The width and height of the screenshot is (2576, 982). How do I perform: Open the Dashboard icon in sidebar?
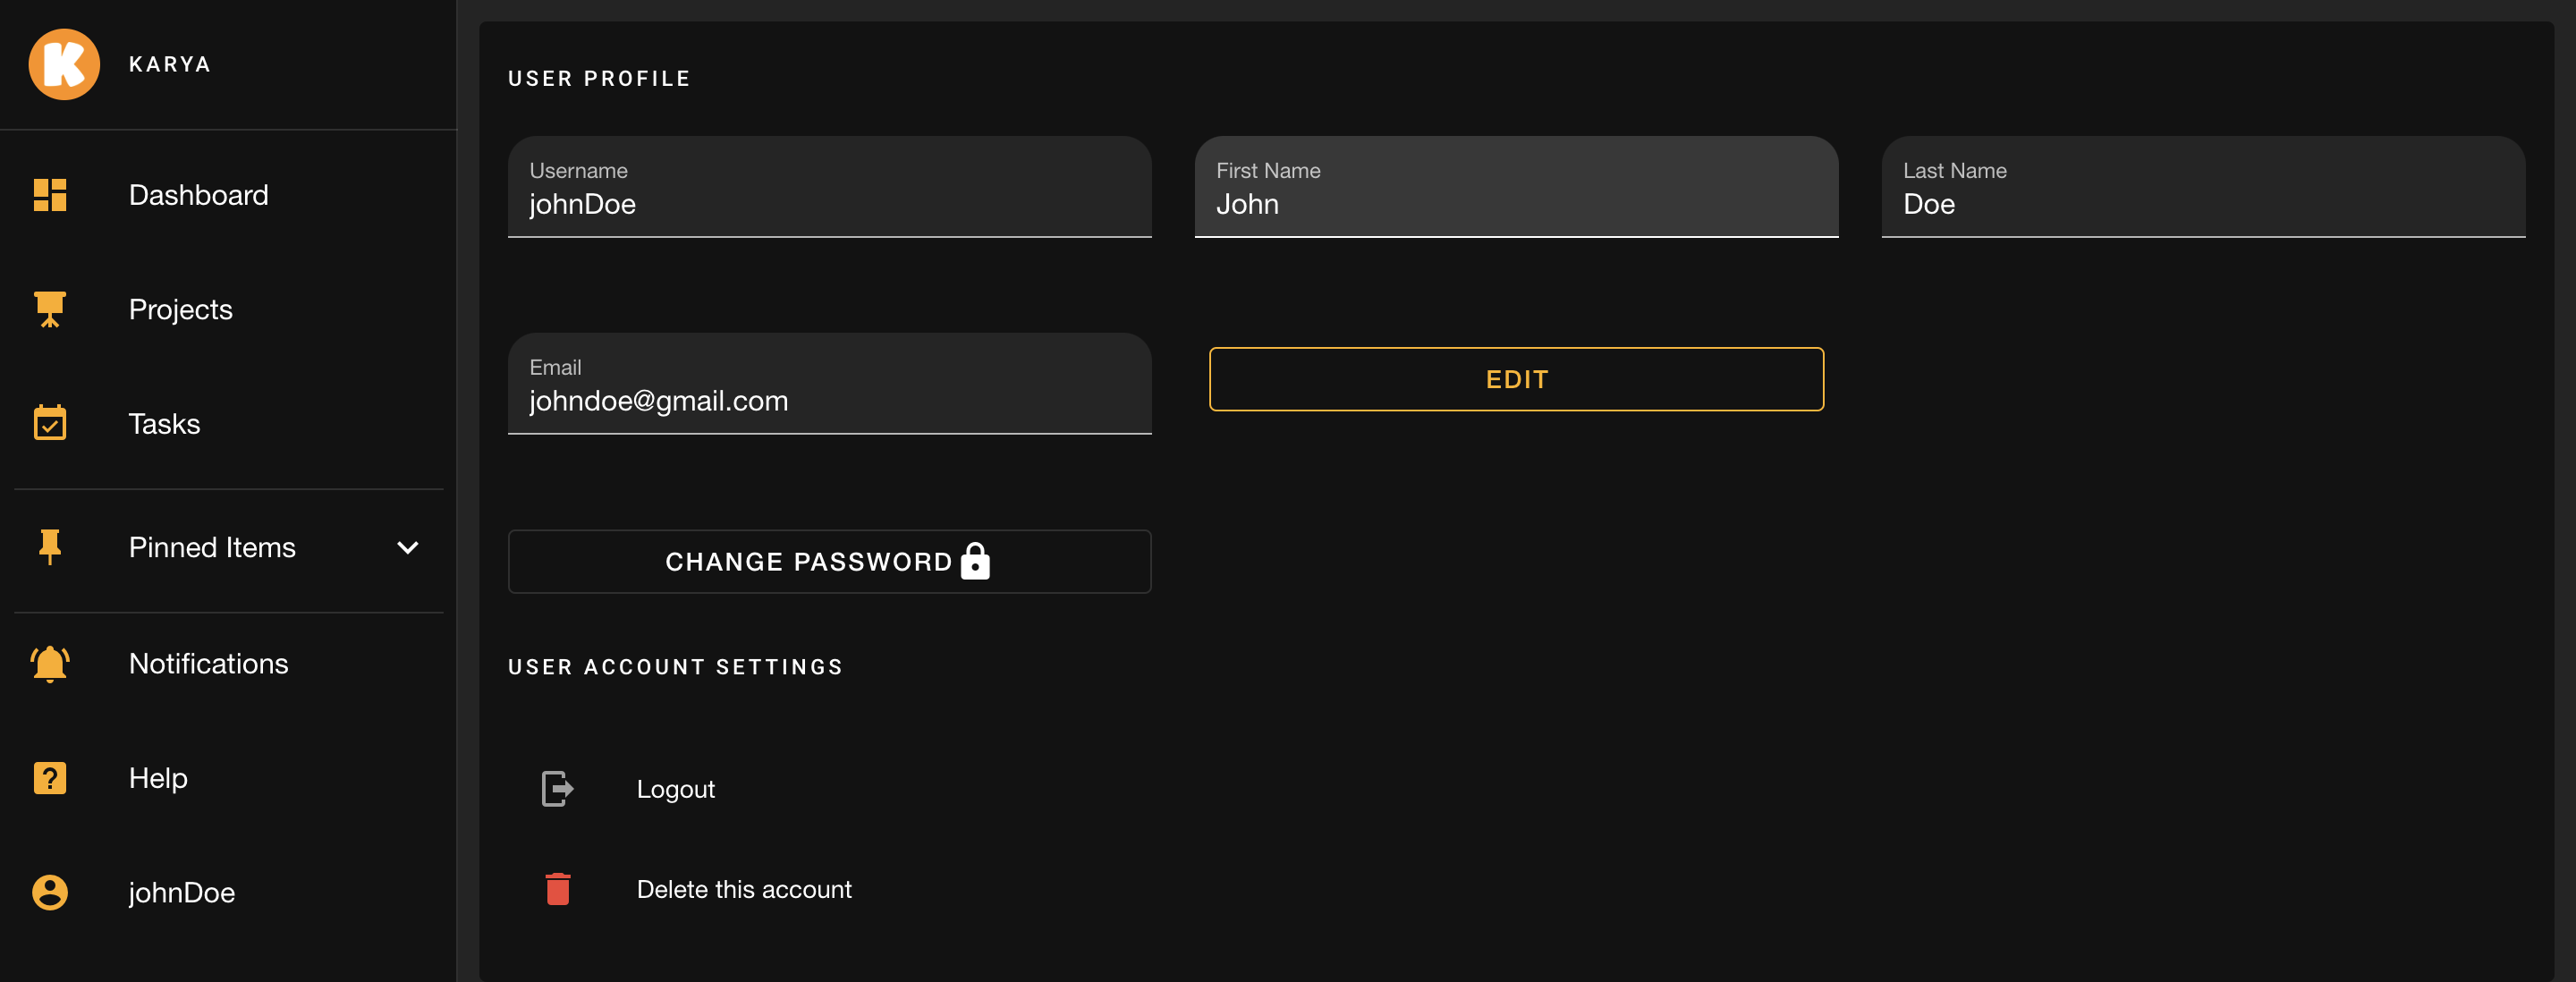pos(51,195)
